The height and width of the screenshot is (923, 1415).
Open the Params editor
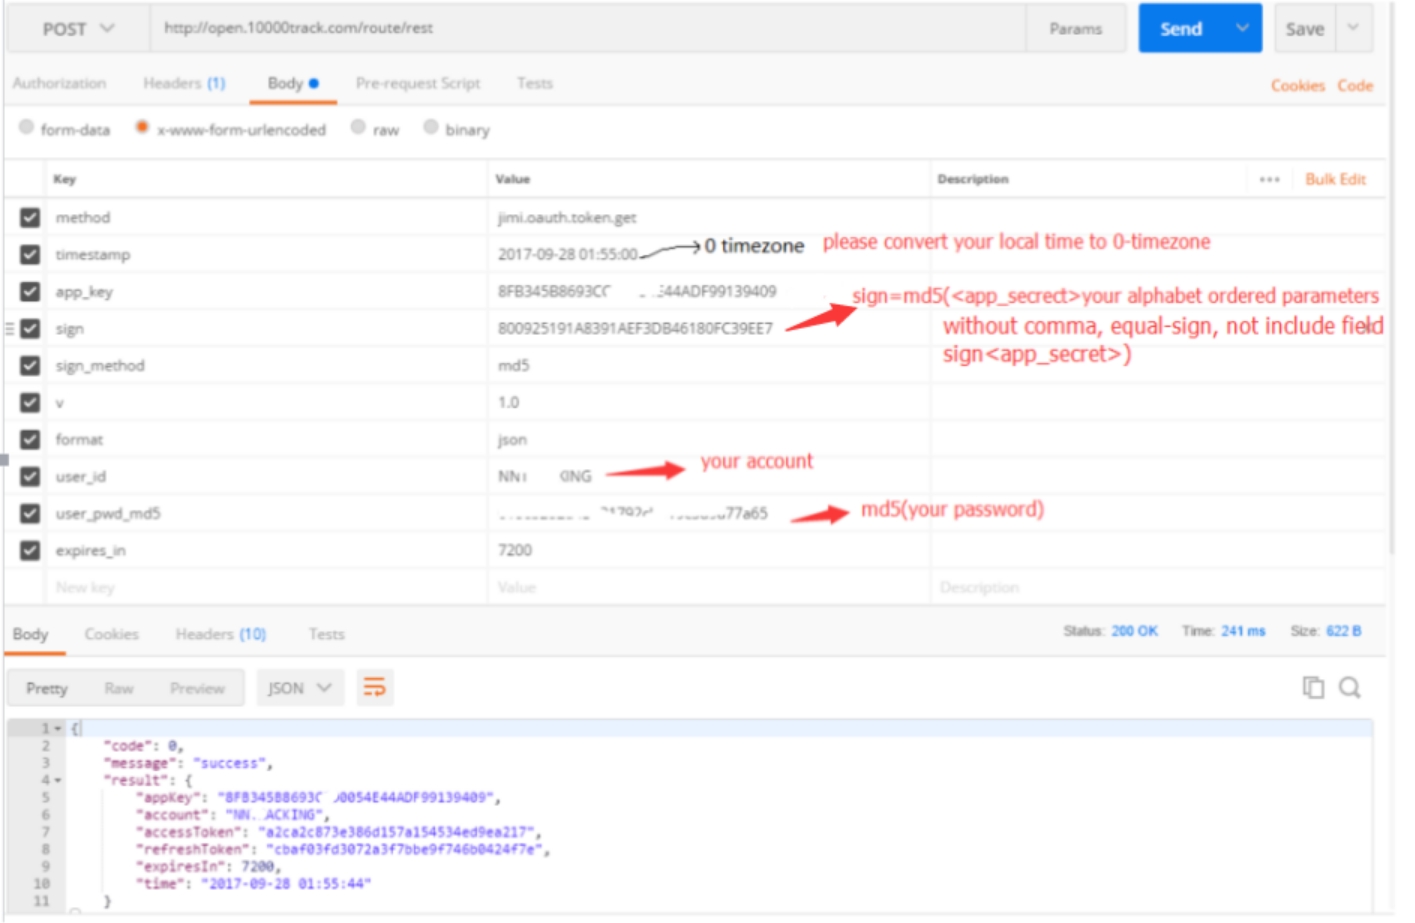(1075, 29)
